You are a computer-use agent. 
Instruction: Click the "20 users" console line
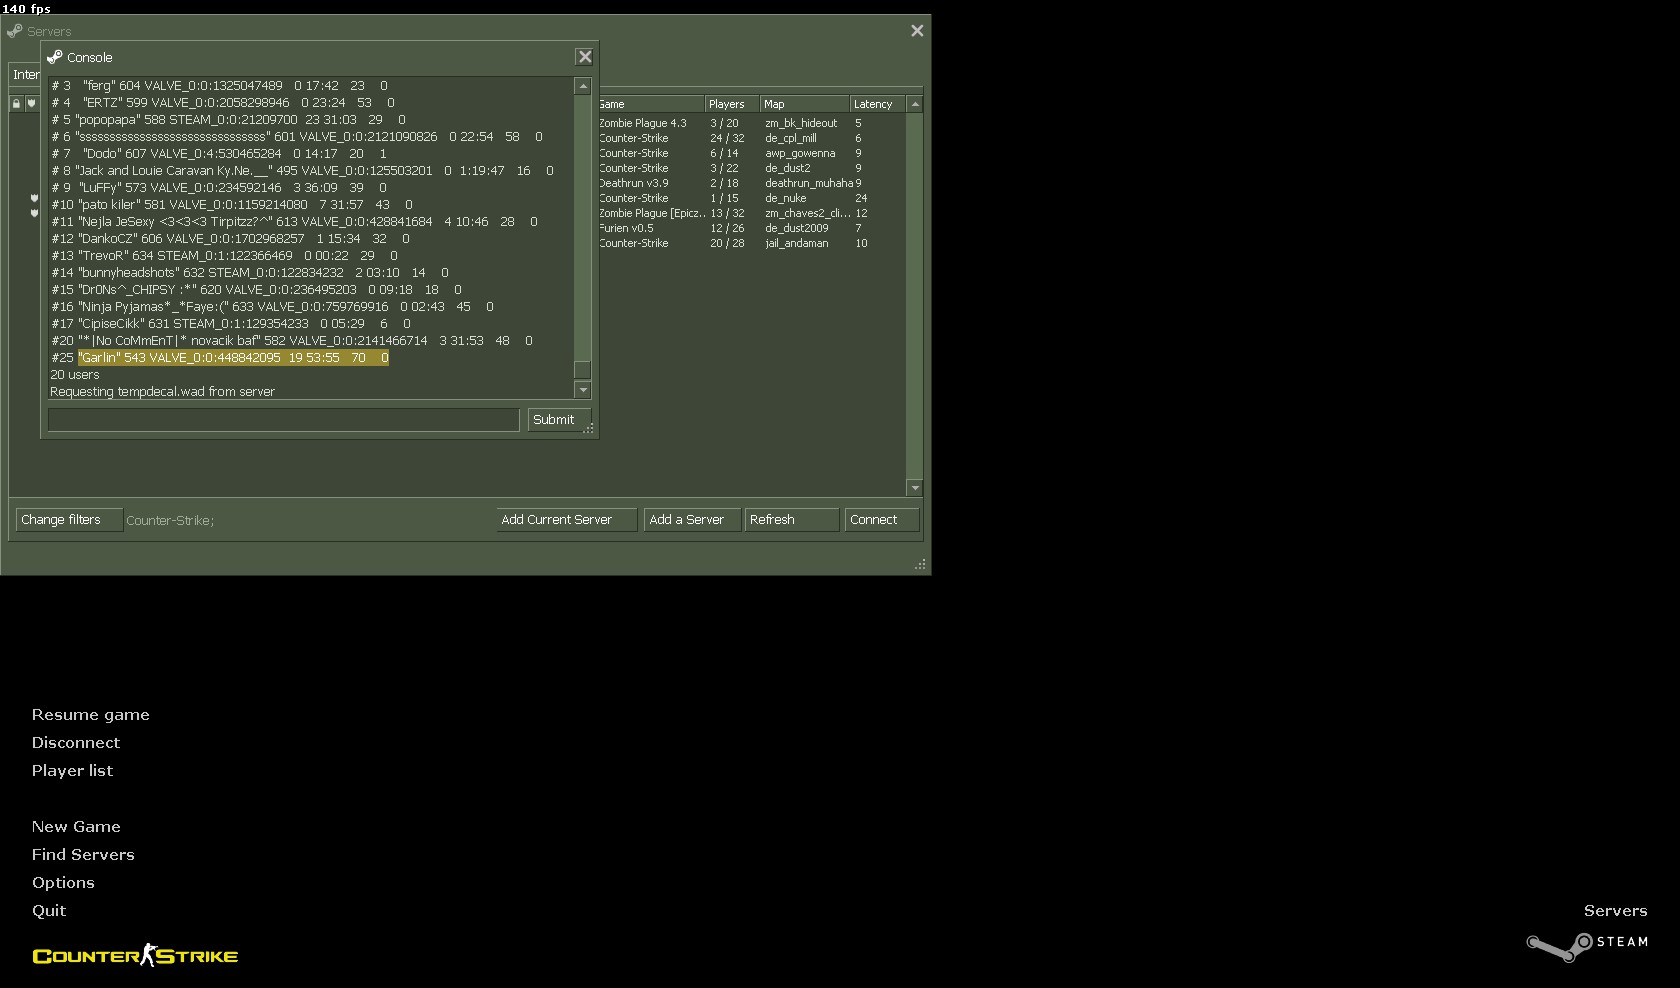click(x=75, y=375)
